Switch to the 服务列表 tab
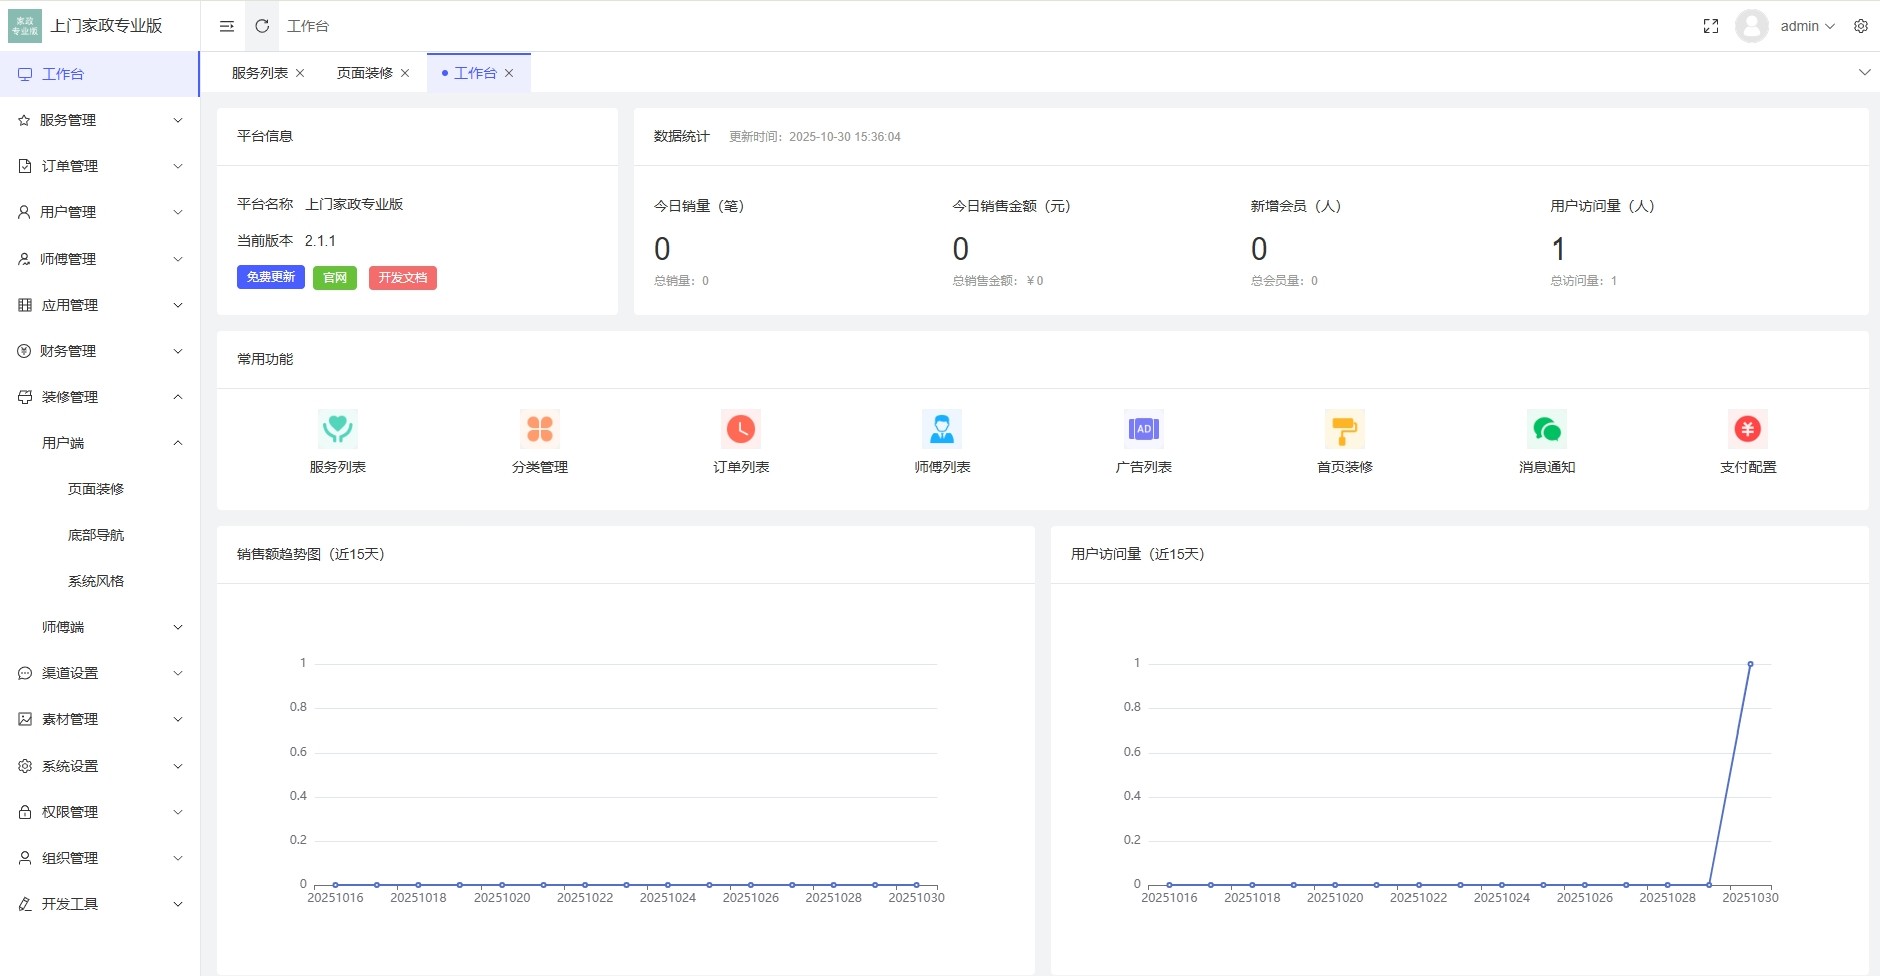 pos(259,73)
